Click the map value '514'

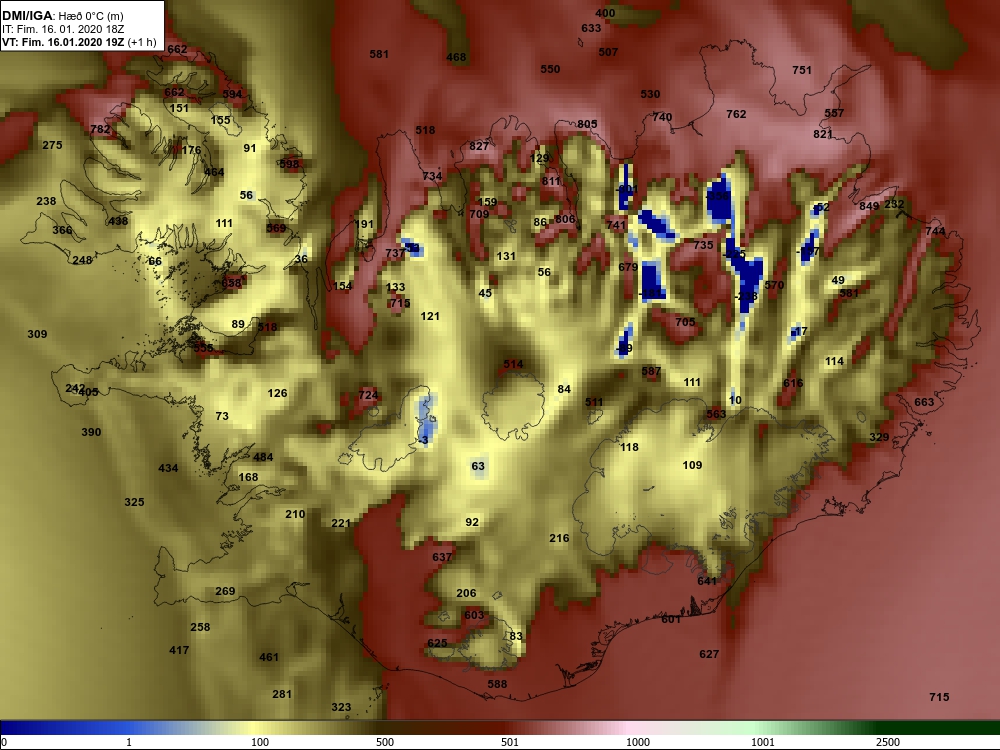click(x=513, y=365)
